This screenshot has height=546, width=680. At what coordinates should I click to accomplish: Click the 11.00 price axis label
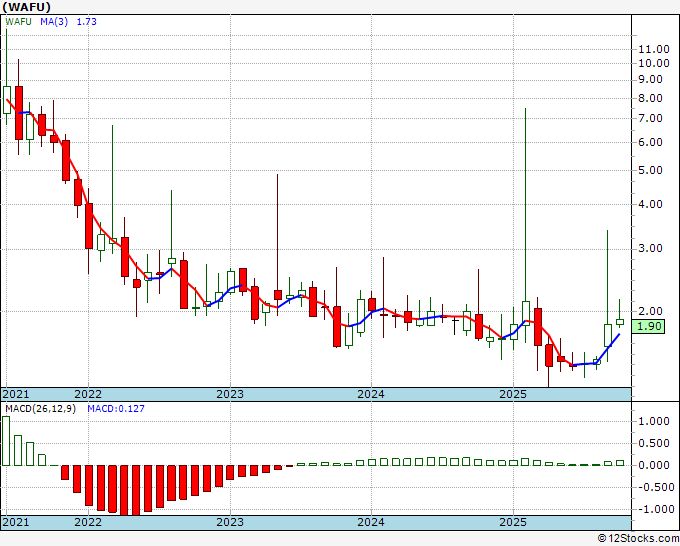click(654, 49)
